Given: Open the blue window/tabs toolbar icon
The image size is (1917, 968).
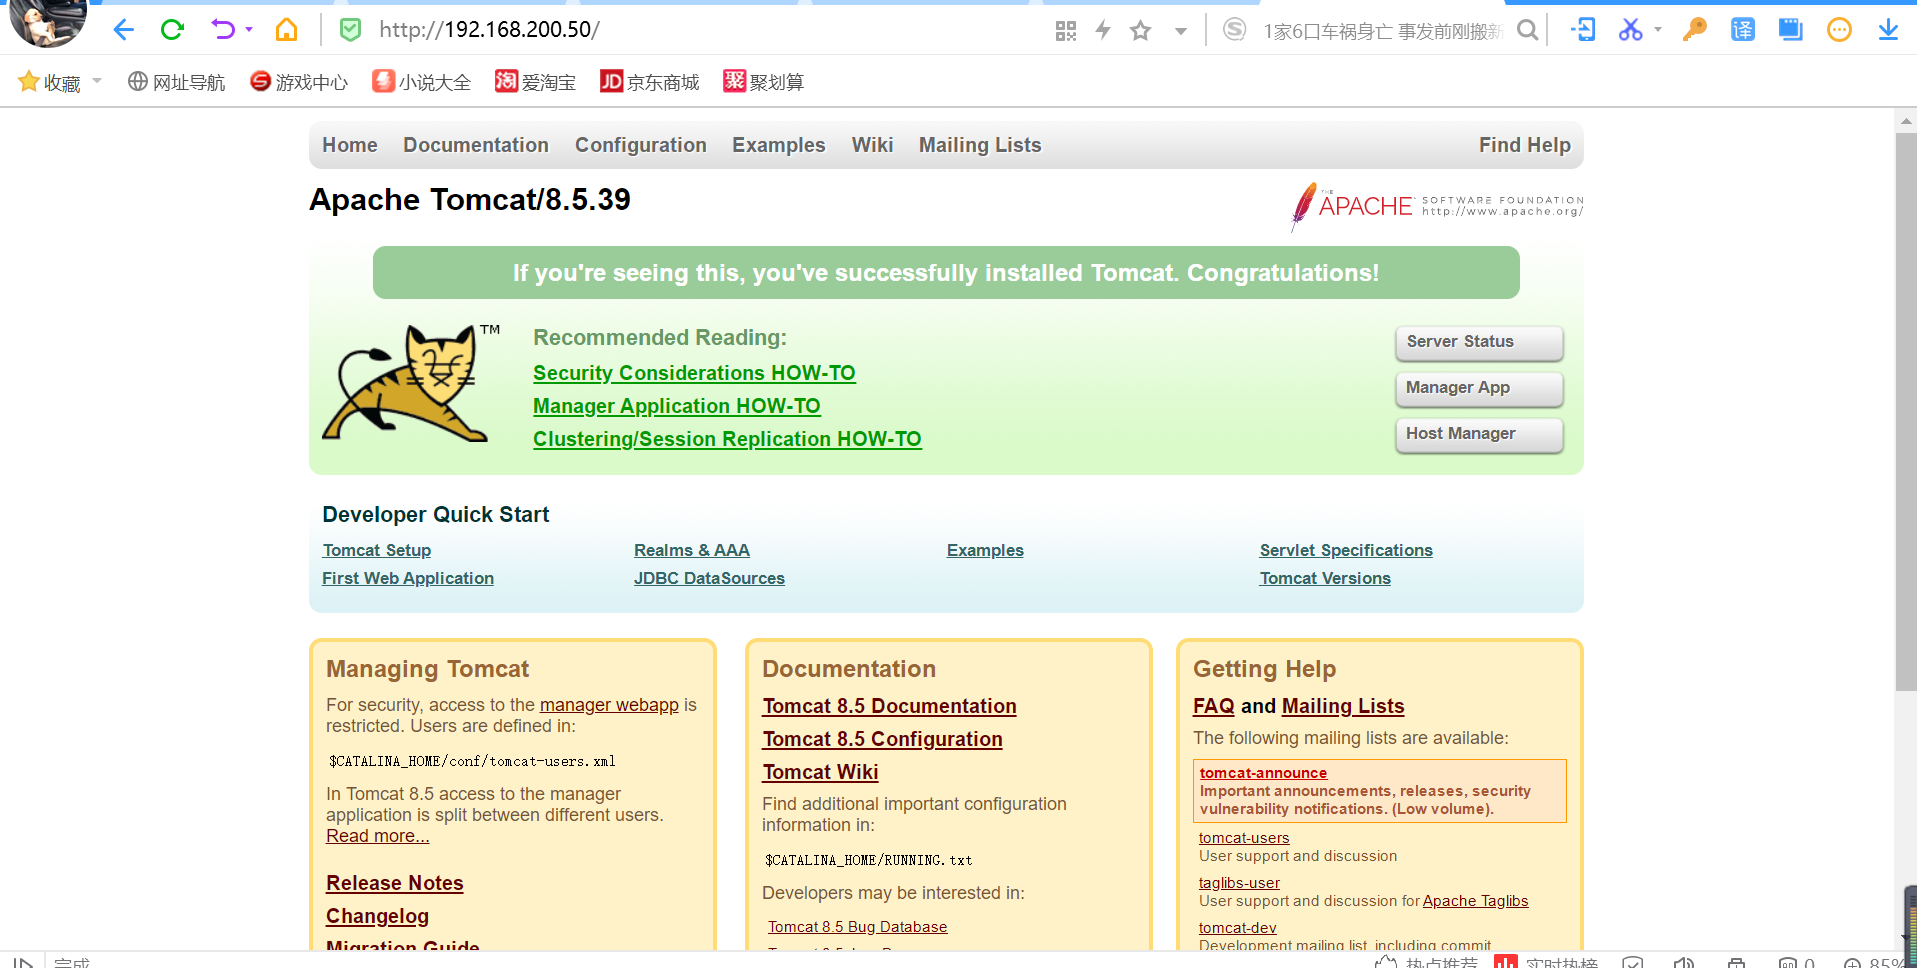Looking at the screenshot, I should coord(1791,30).
